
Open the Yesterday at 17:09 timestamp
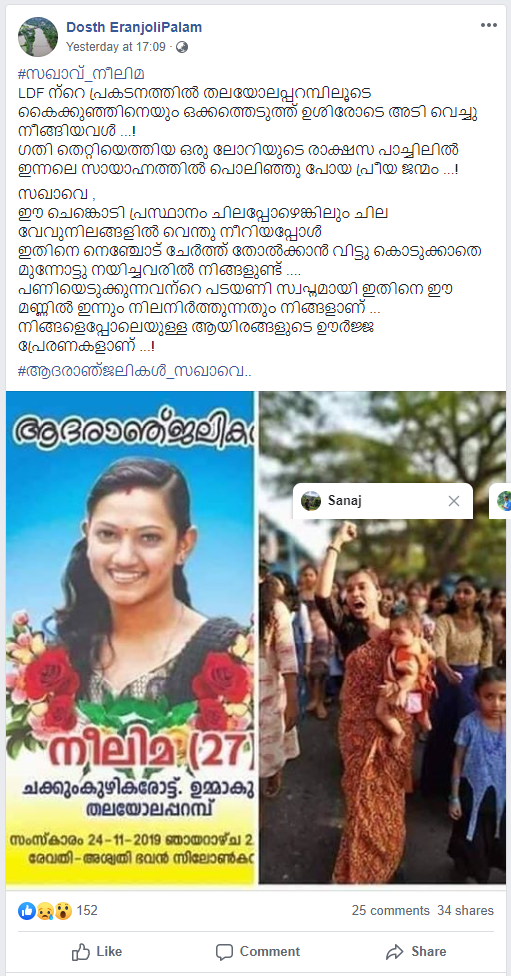pos(116,47)
